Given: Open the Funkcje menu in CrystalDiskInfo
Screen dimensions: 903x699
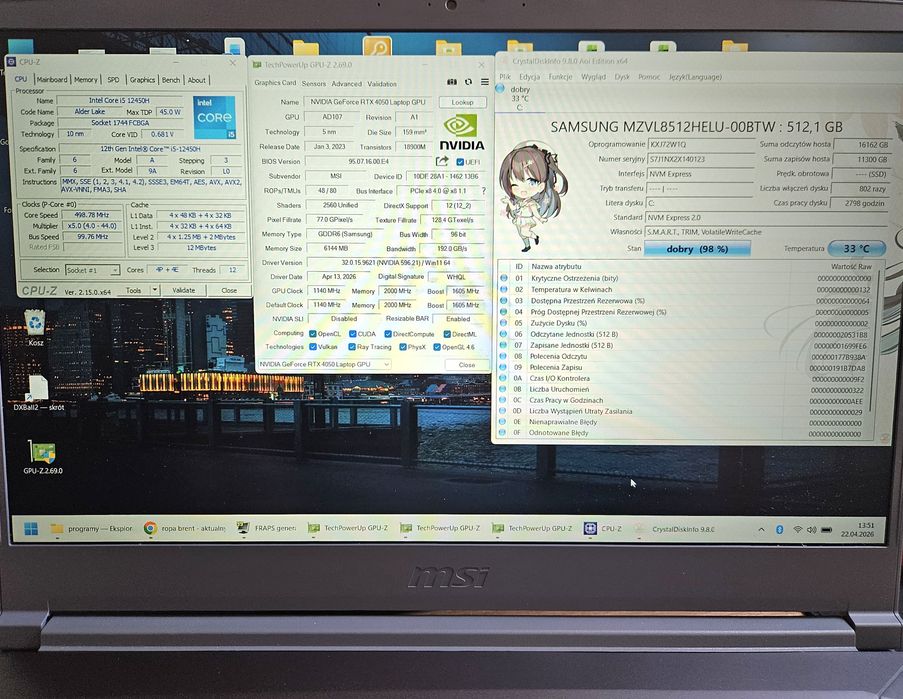Looking at the screenshot, I should (560, 77).
